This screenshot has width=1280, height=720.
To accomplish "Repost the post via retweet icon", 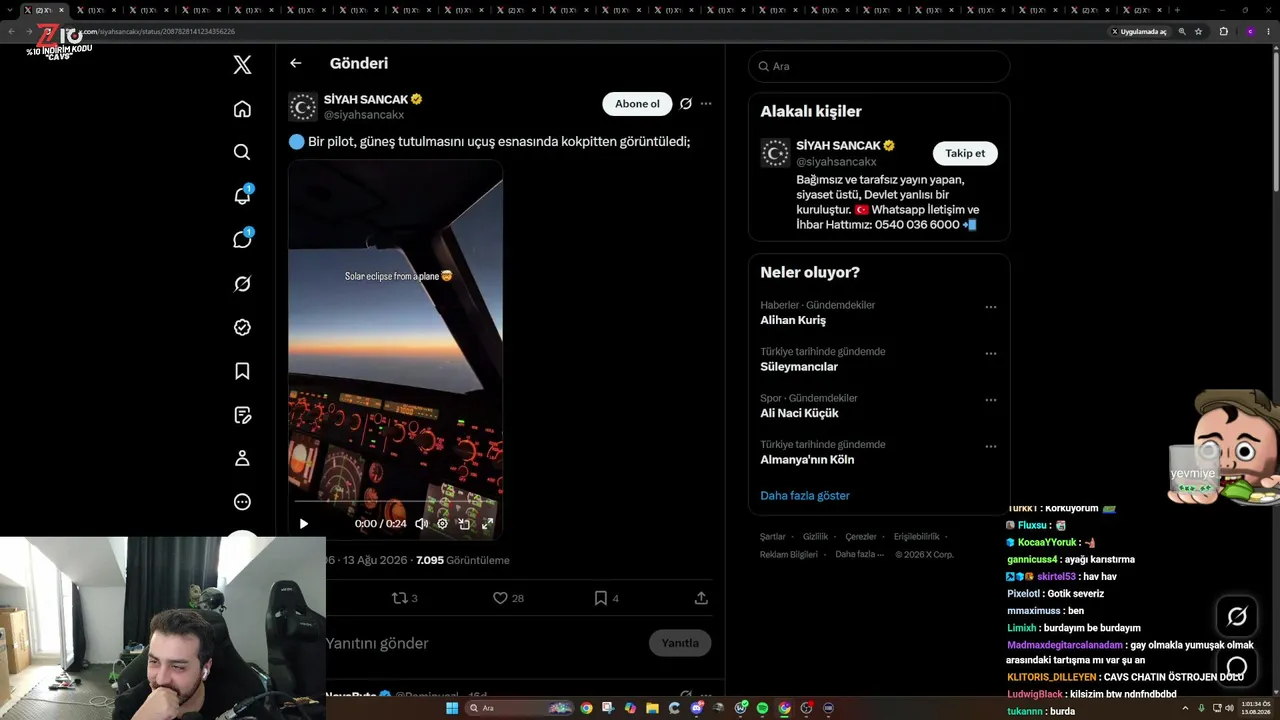I will coord(400,598).
